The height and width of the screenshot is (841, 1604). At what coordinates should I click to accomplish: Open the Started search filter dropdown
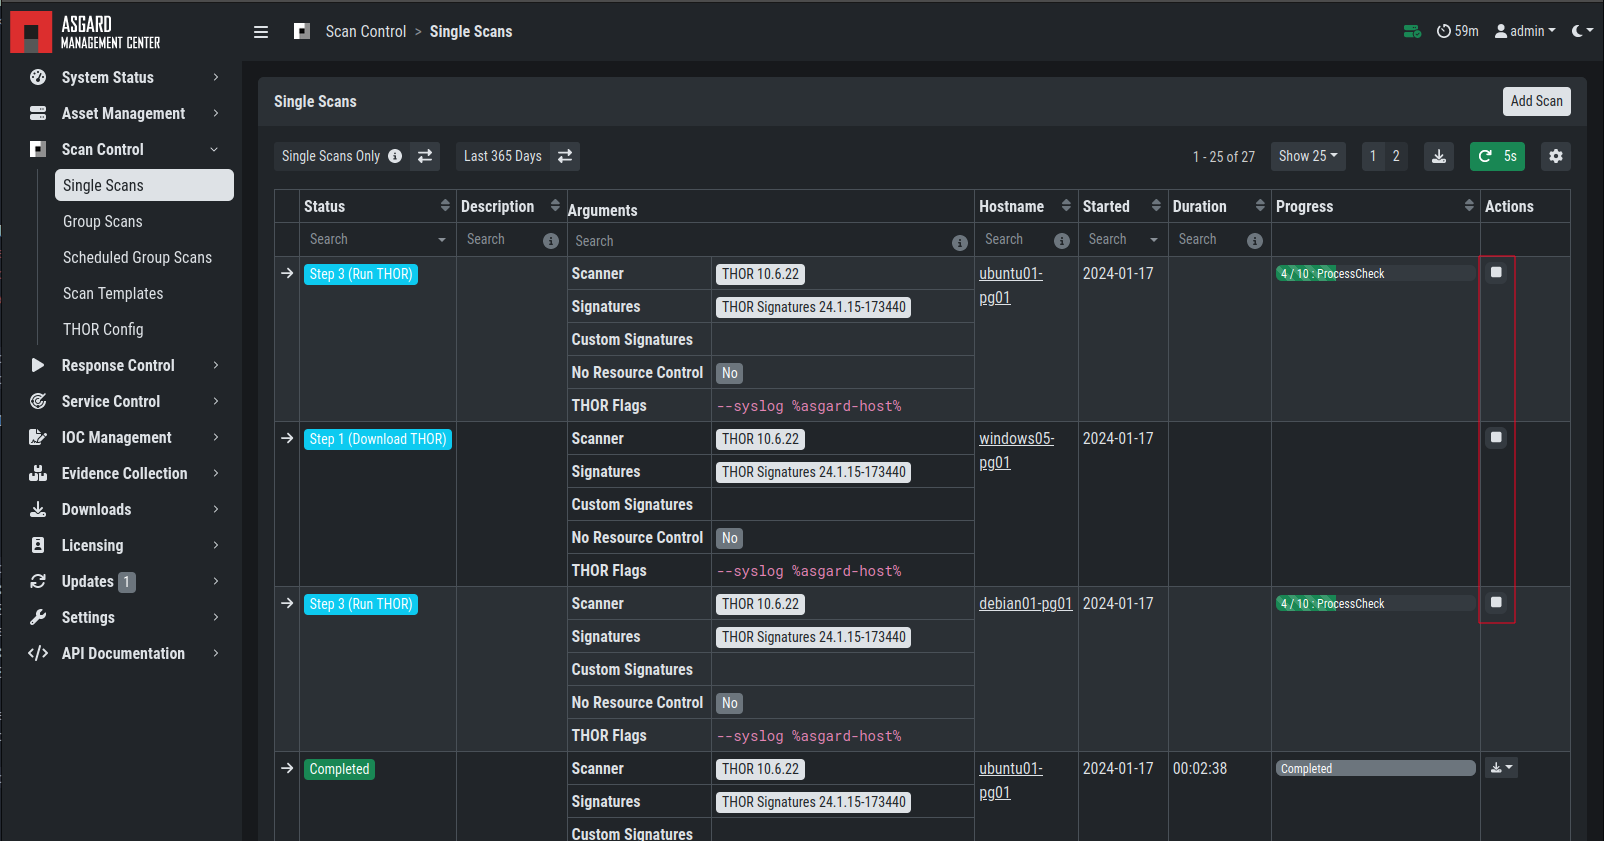pos(1123,239)
